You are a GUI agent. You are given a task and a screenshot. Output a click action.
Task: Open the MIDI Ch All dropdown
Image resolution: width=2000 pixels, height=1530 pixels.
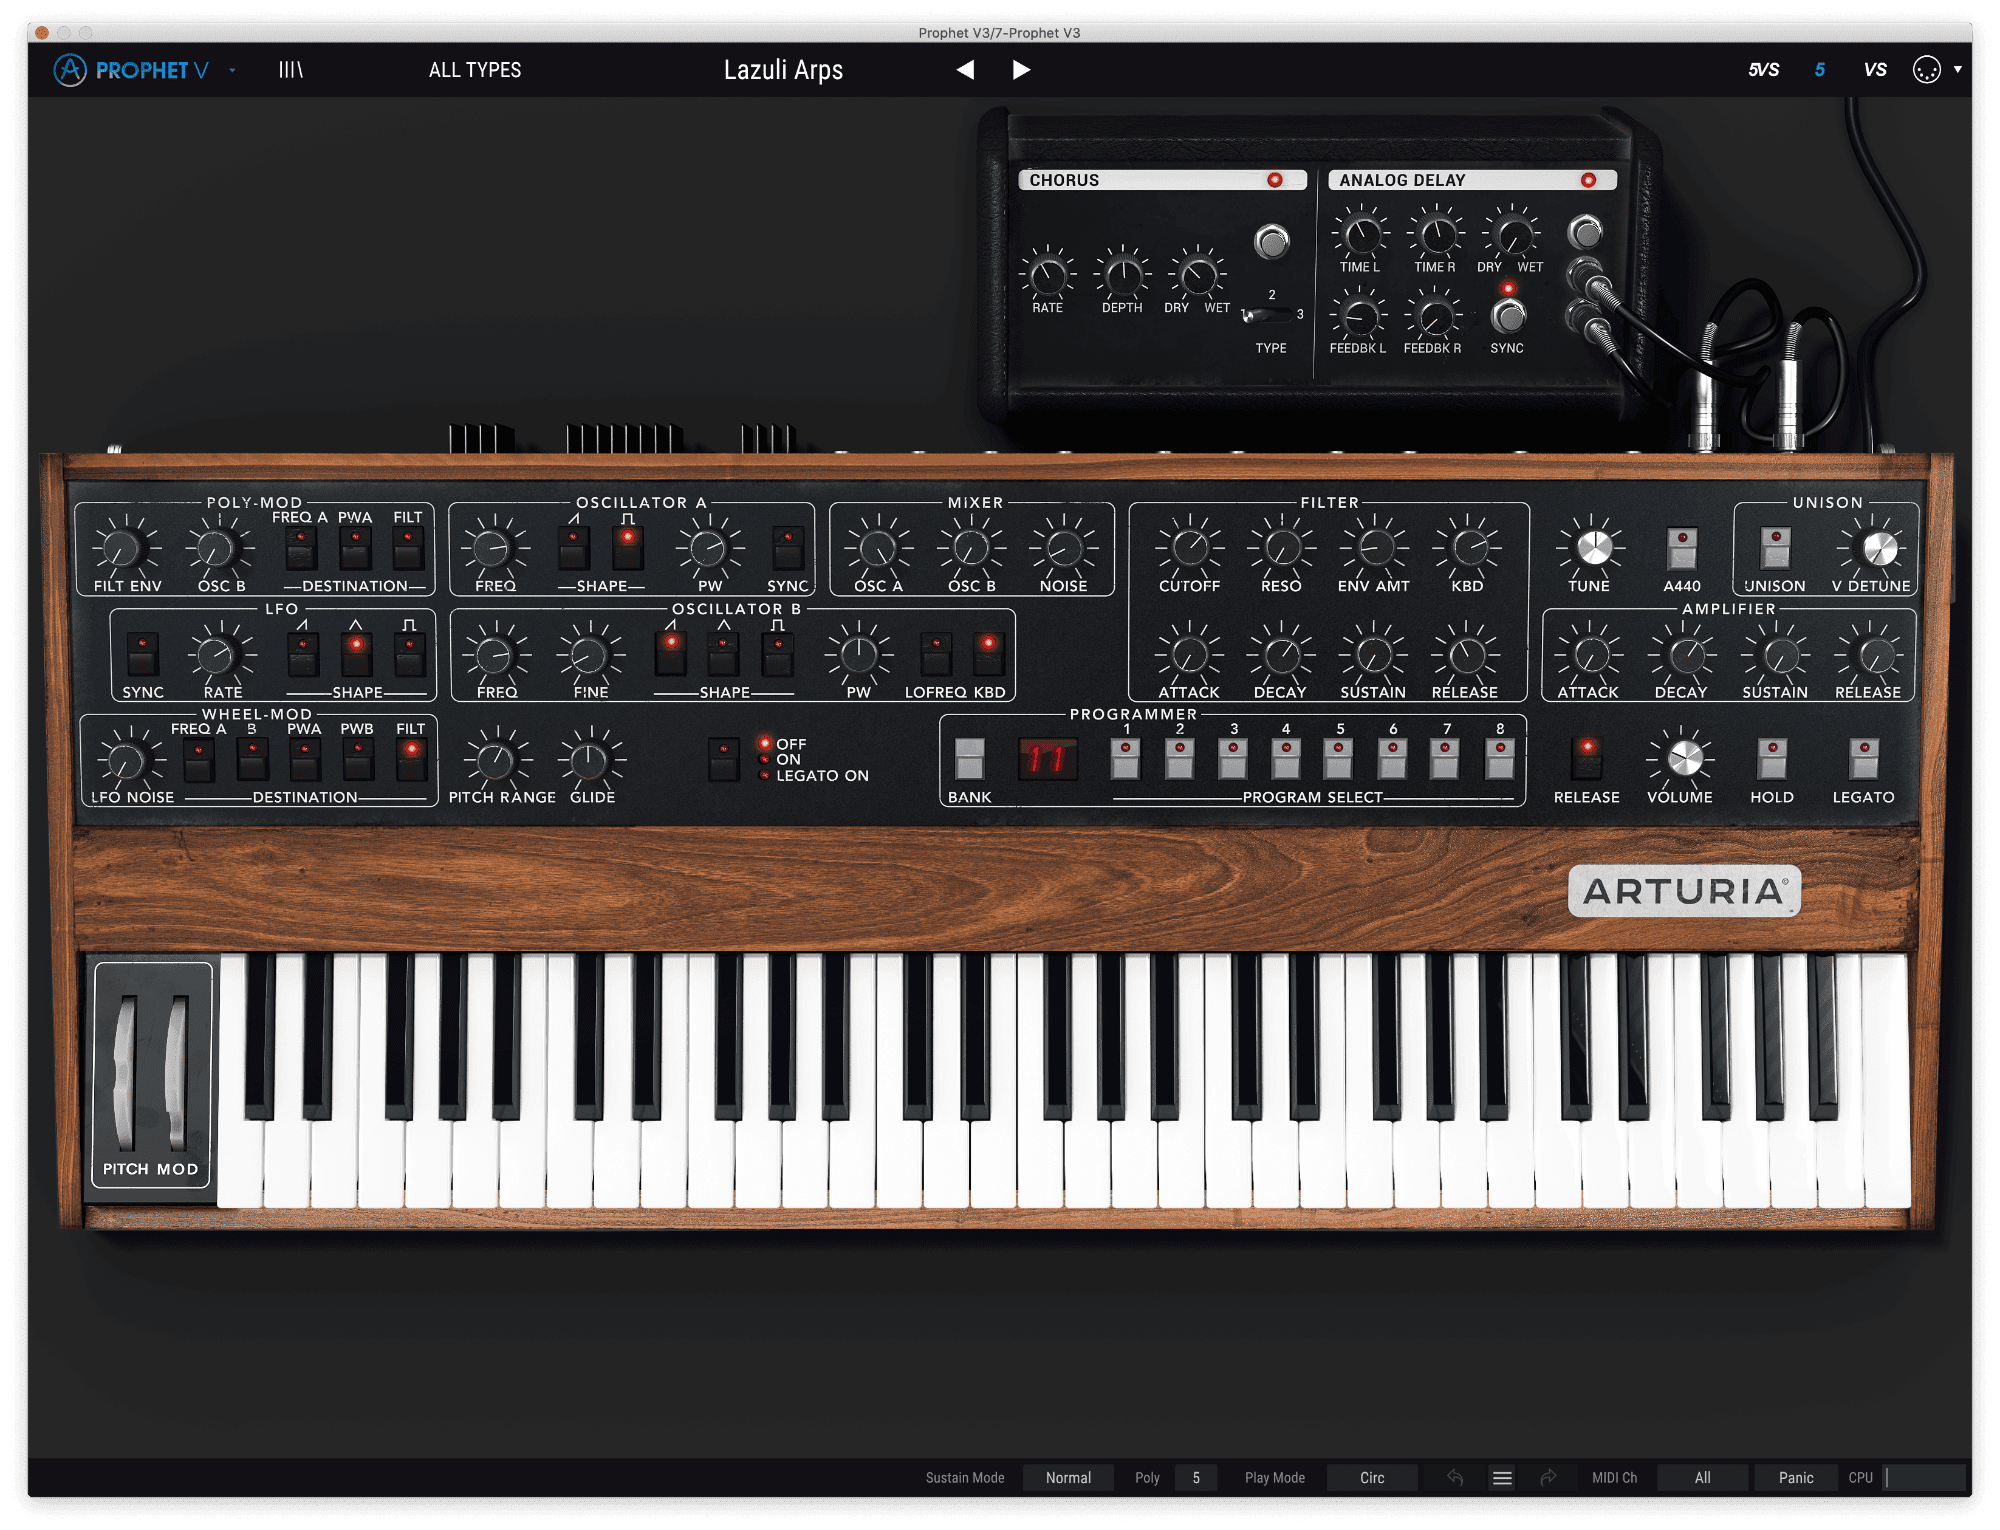[1702, 1478]
